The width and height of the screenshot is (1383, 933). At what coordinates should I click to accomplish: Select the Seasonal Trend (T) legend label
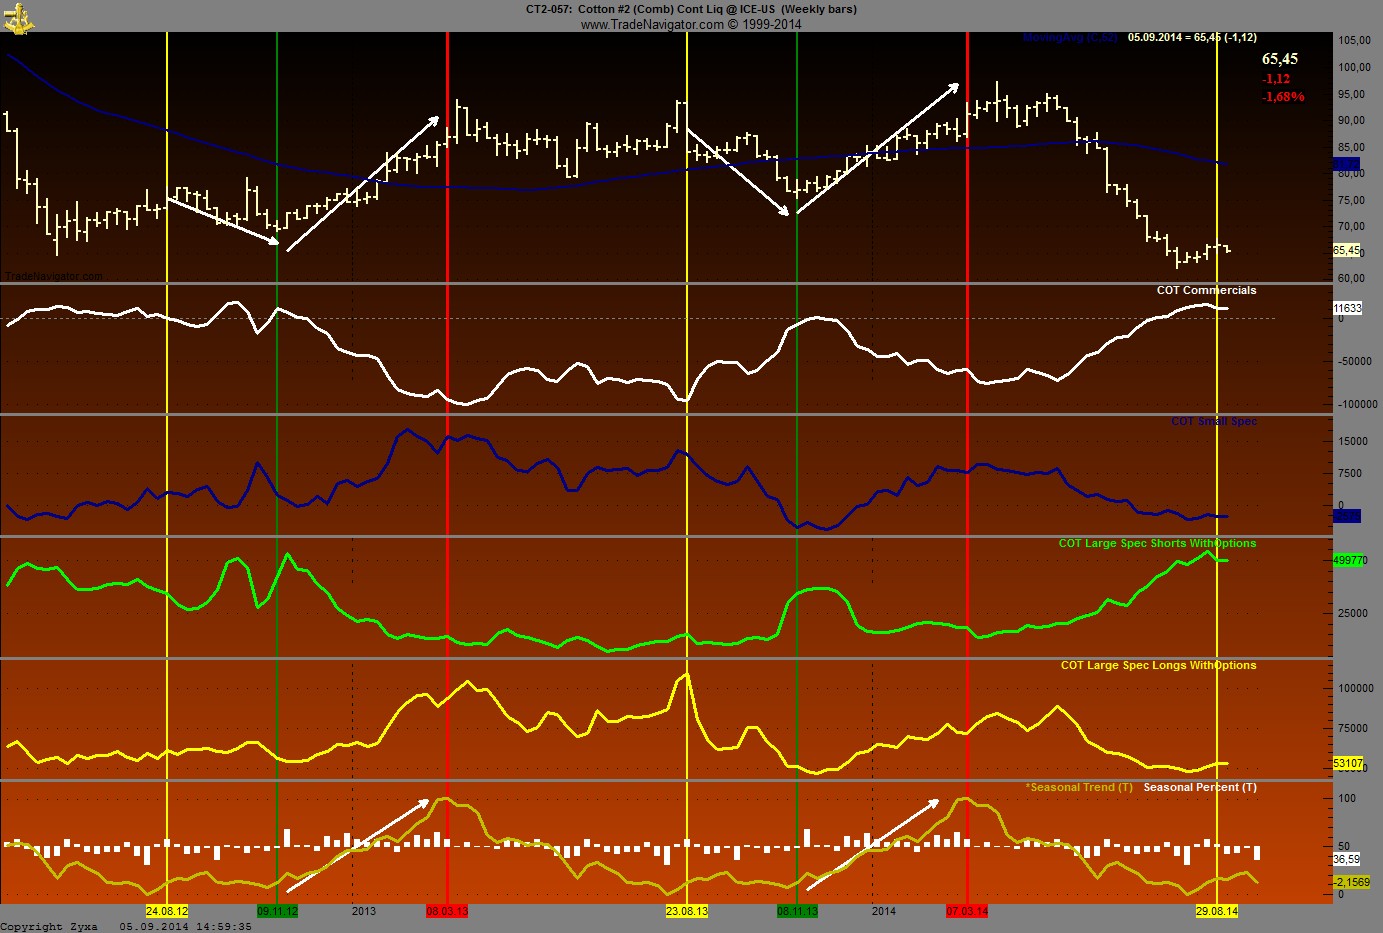click(1079, 787)
